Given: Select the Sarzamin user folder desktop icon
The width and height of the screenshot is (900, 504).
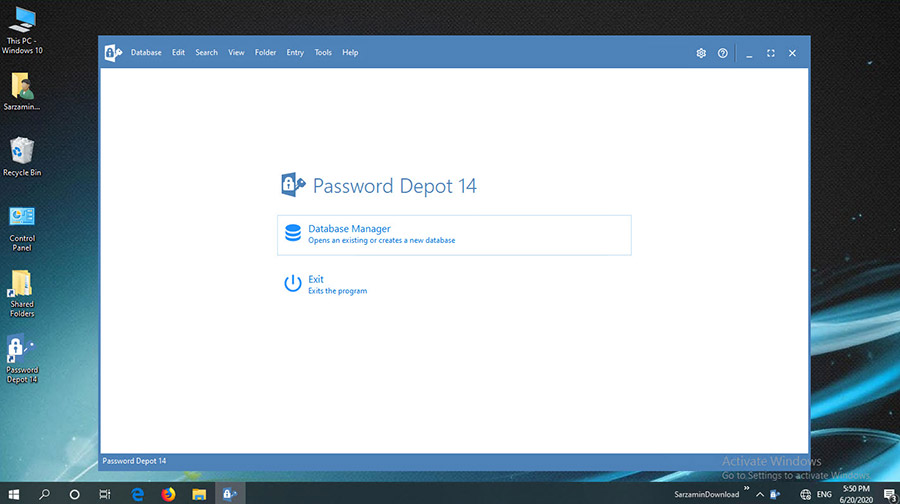Looking at the screenshot, I should pyautogui.click(x=22, y=91).
